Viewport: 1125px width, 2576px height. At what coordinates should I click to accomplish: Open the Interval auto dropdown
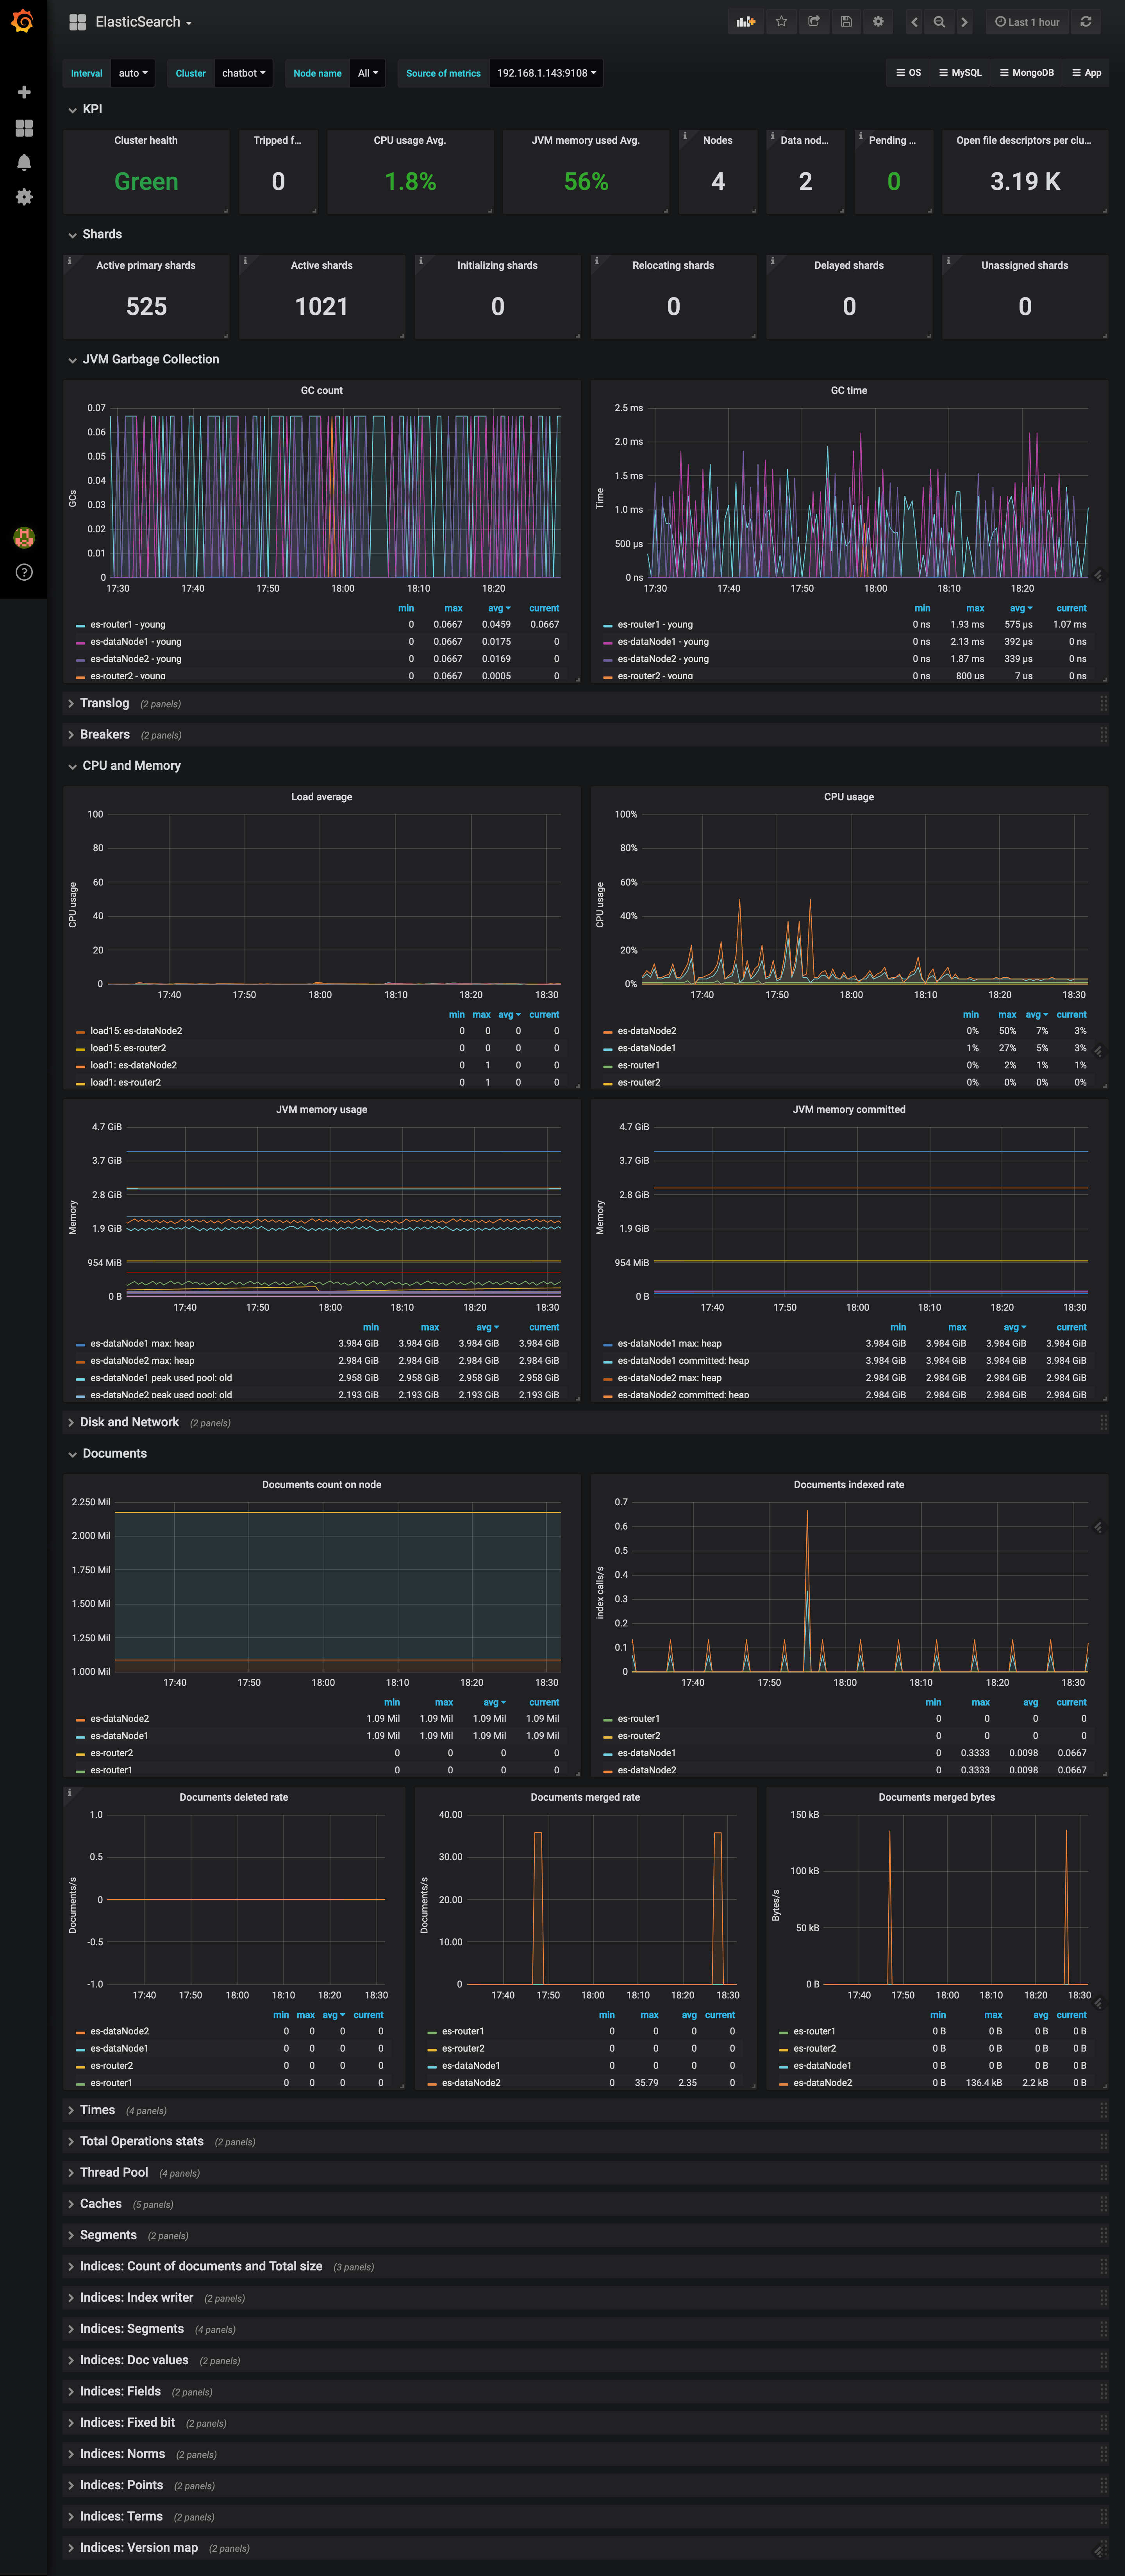[133, 73]
